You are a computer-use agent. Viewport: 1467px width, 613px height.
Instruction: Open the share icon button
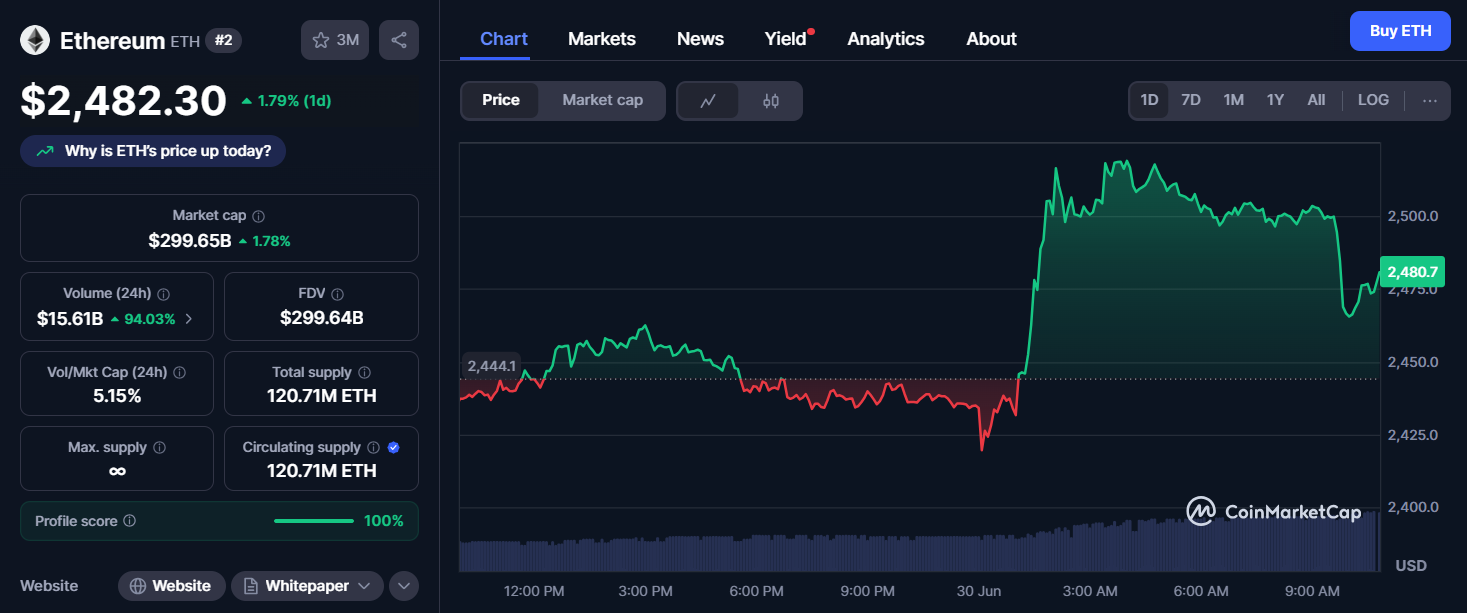tap(399, 40)
